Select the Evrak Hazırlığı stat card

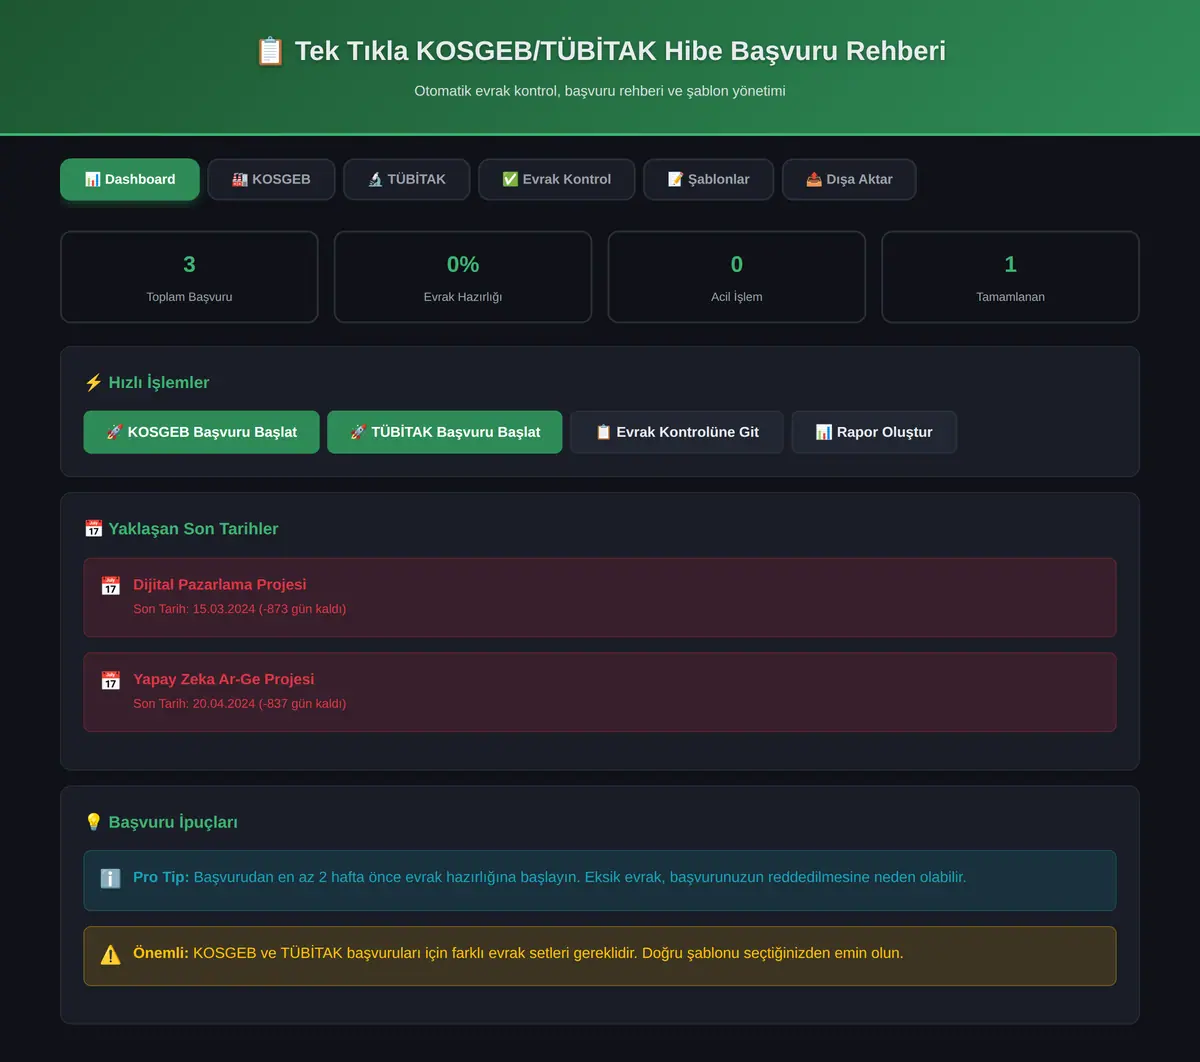[463, 277]
